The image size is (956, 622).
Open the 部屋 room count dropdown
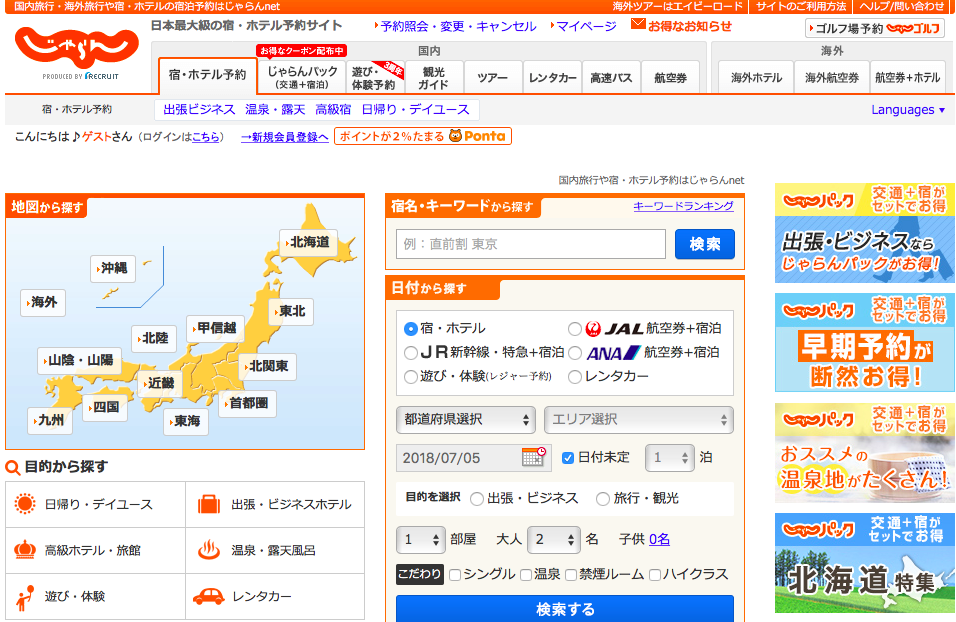421,539
